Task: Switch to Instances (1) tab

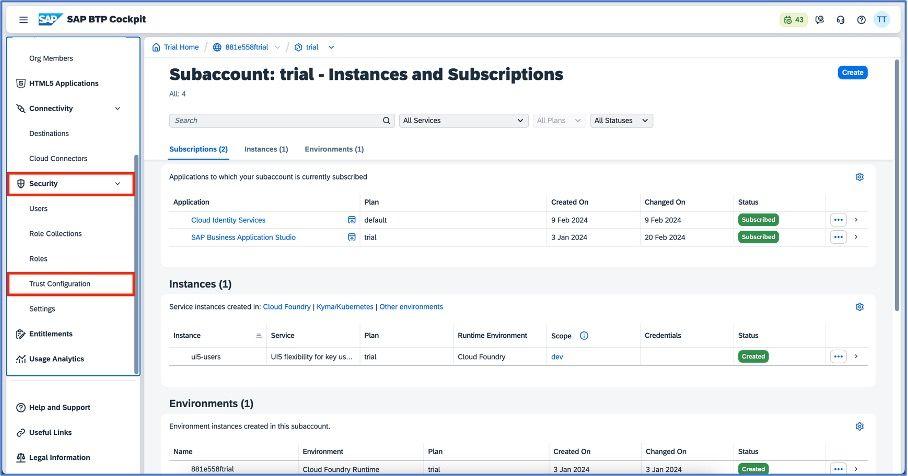Action: 266,149
